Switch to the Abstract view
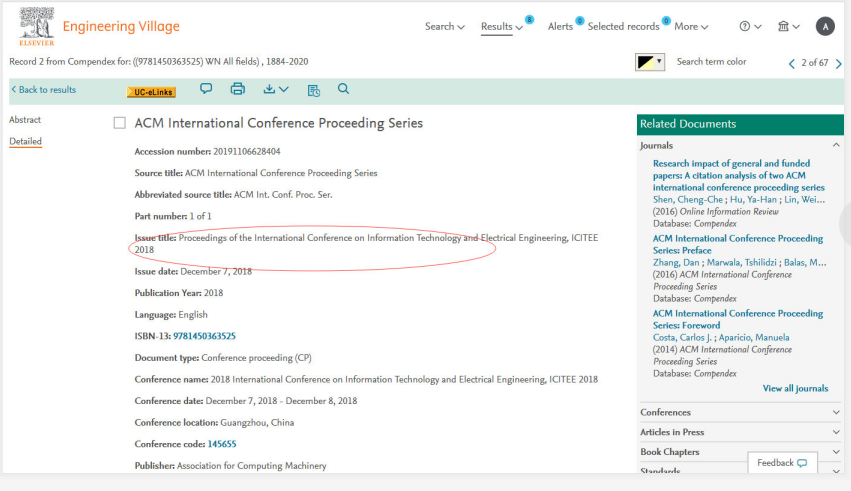 25,120
